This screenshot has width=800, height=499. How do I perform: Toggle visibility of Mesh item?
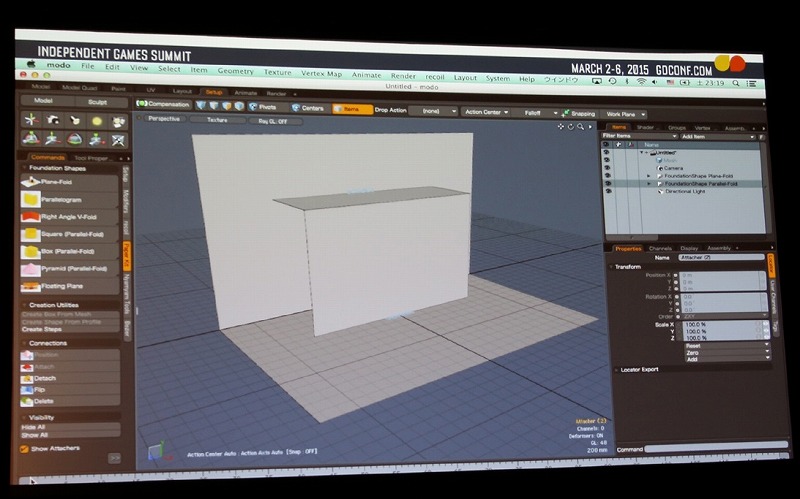(x=607, y=160)
